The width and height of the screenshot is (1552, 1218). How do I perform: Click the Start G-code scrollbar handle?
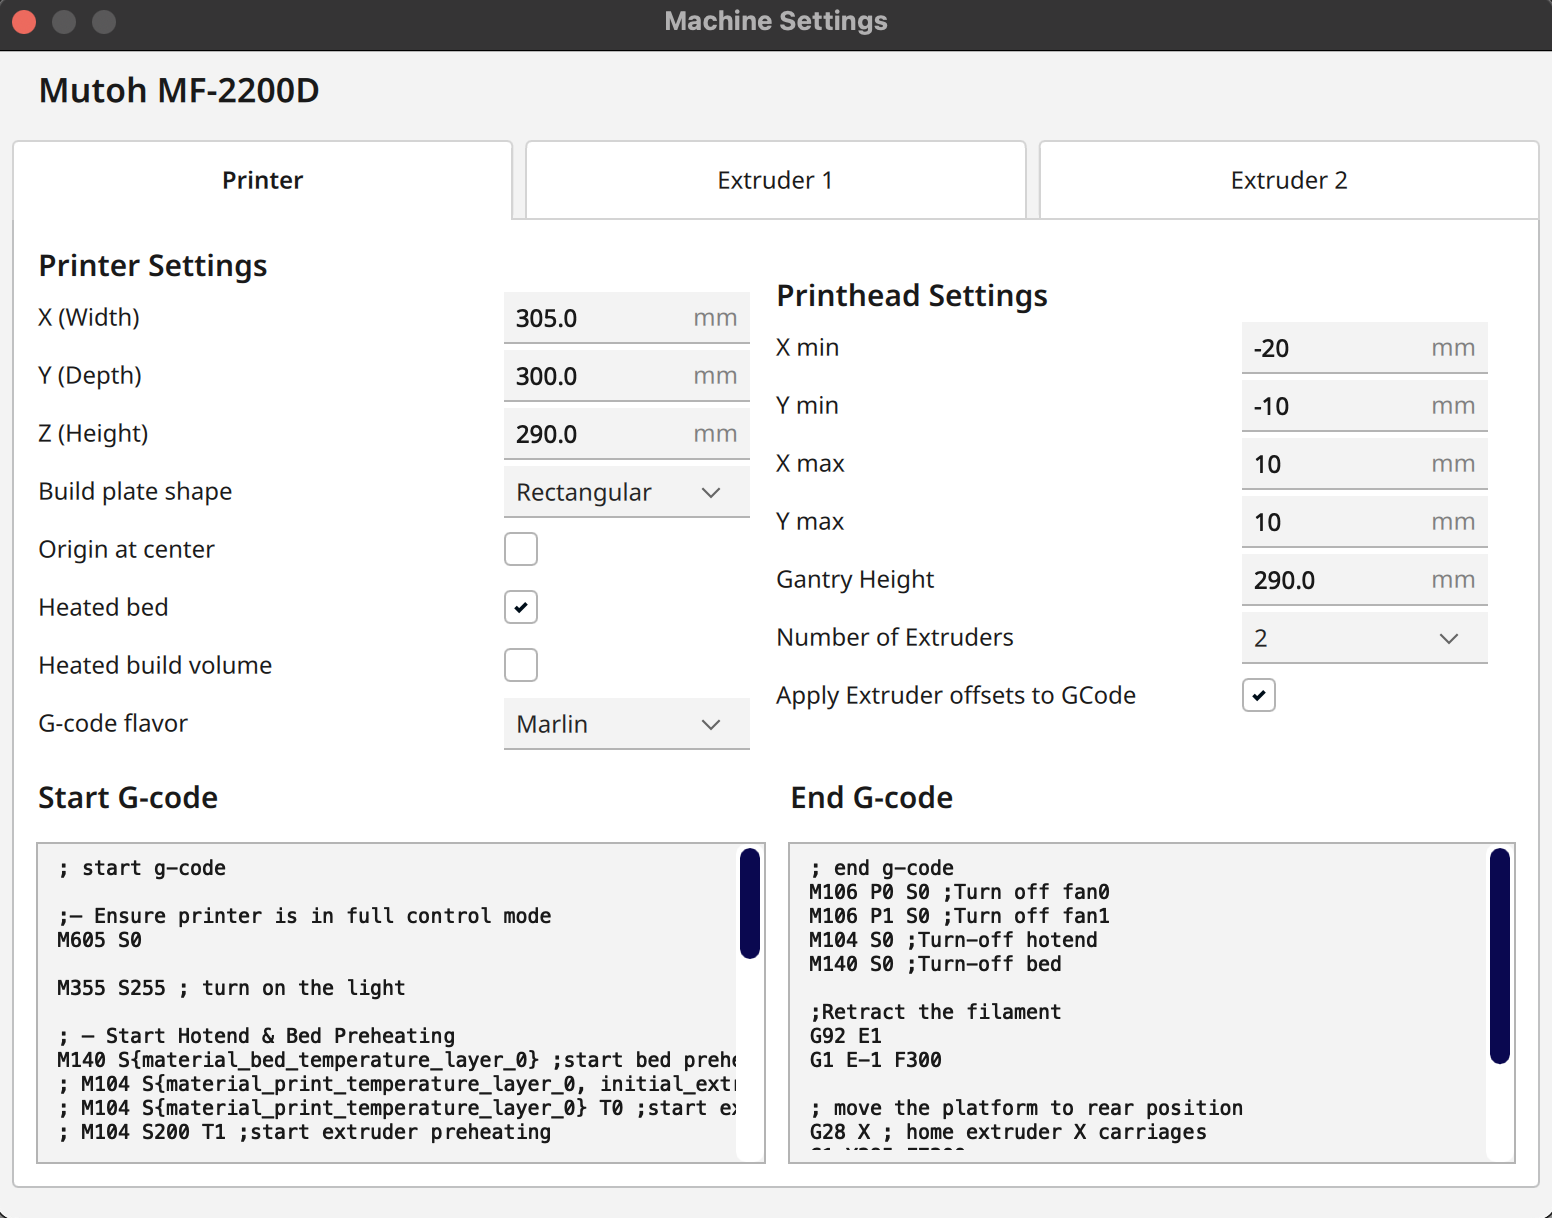click(750, 903)
